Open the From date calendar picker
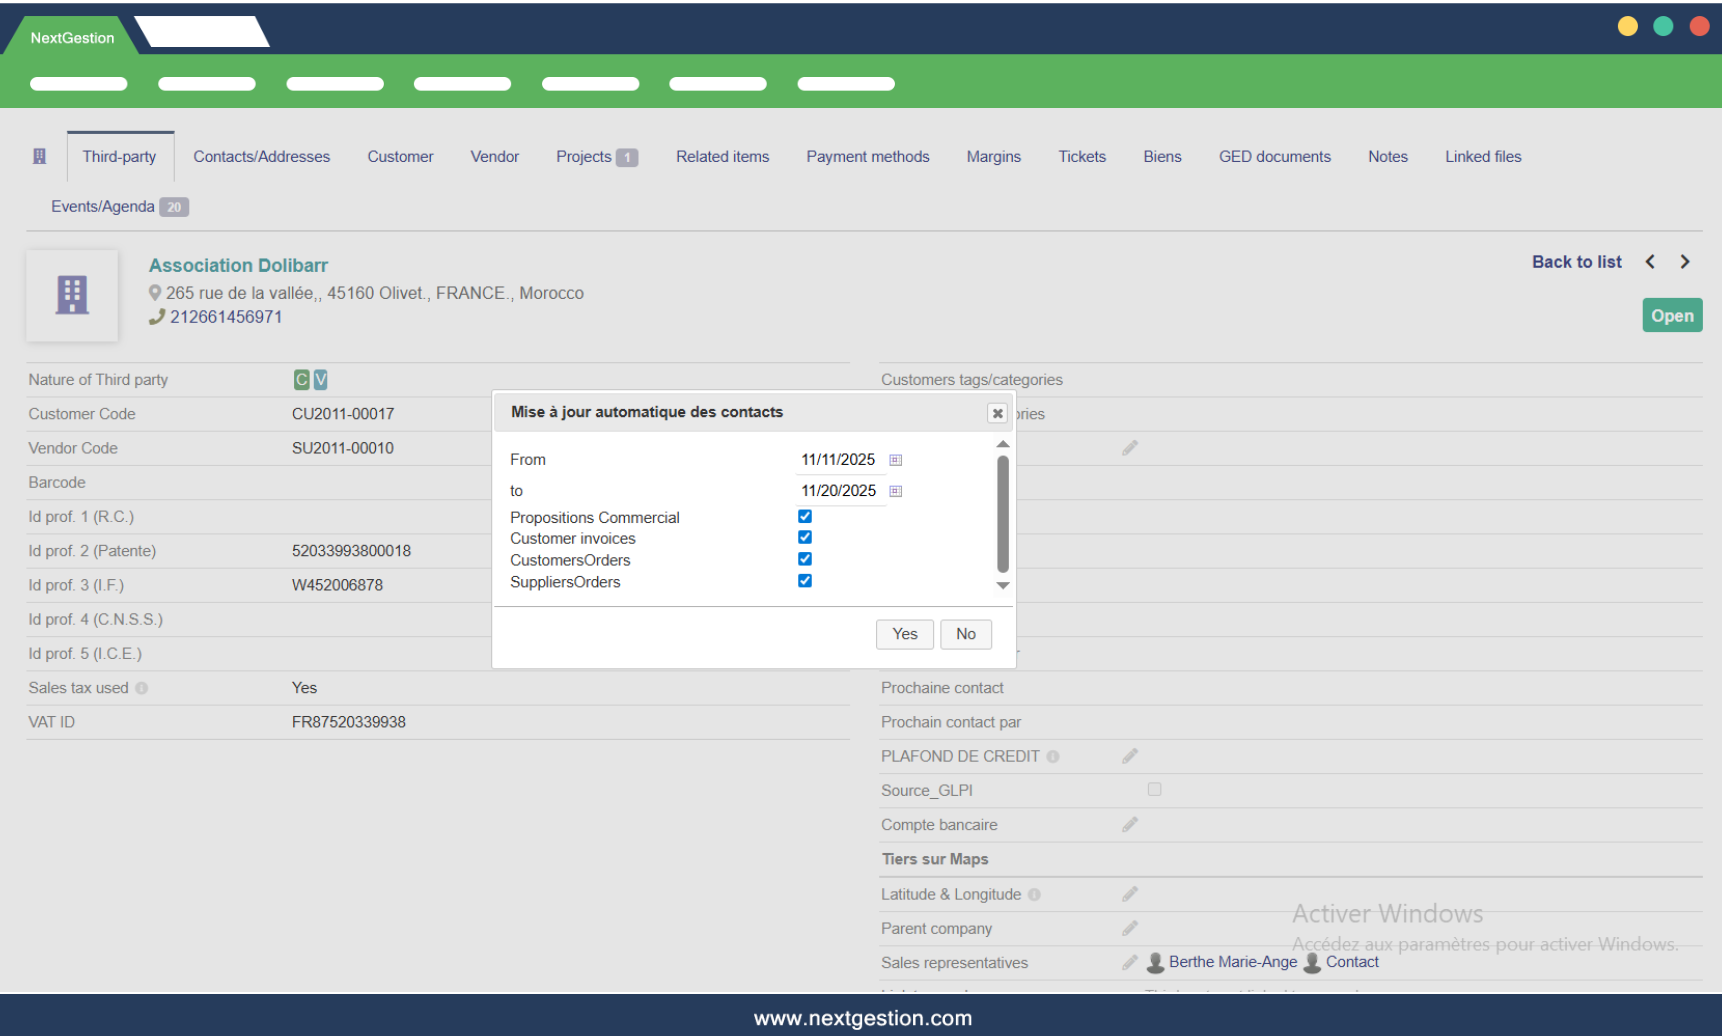The height and width of the screenshot is (1036, 1722). (x=896, y=460)
